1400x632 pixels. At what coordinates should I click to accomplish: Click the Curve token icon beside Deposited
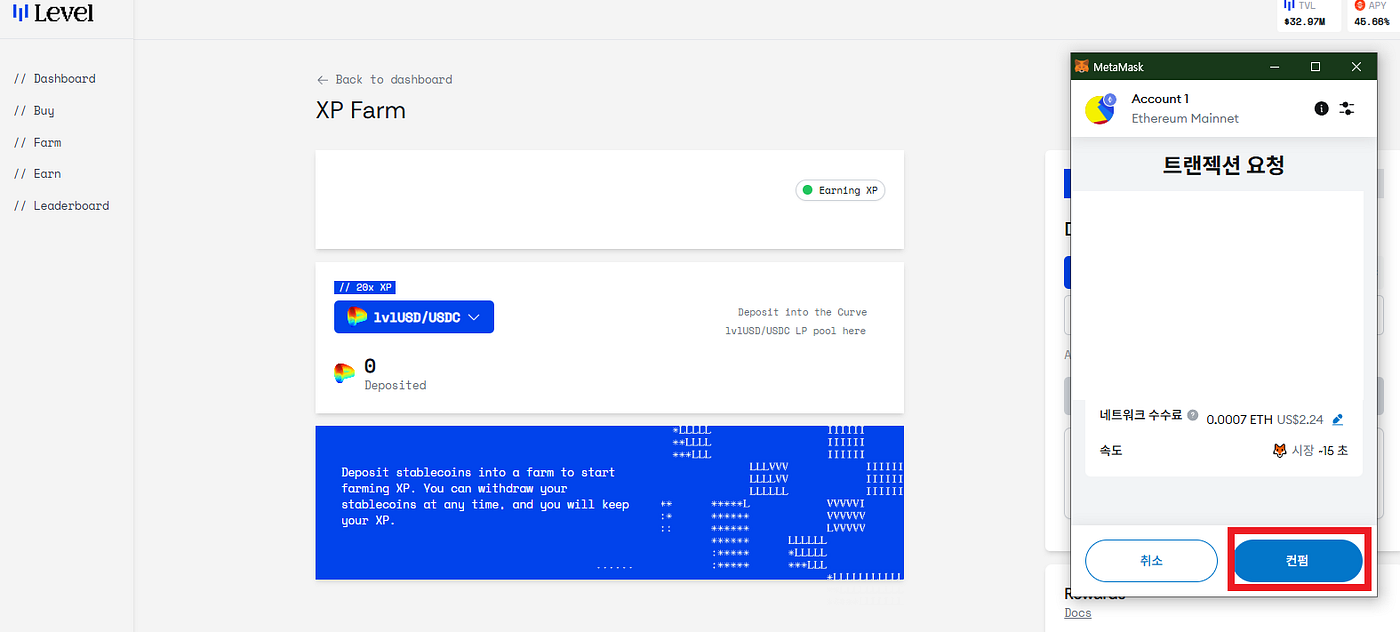(344, 374)
